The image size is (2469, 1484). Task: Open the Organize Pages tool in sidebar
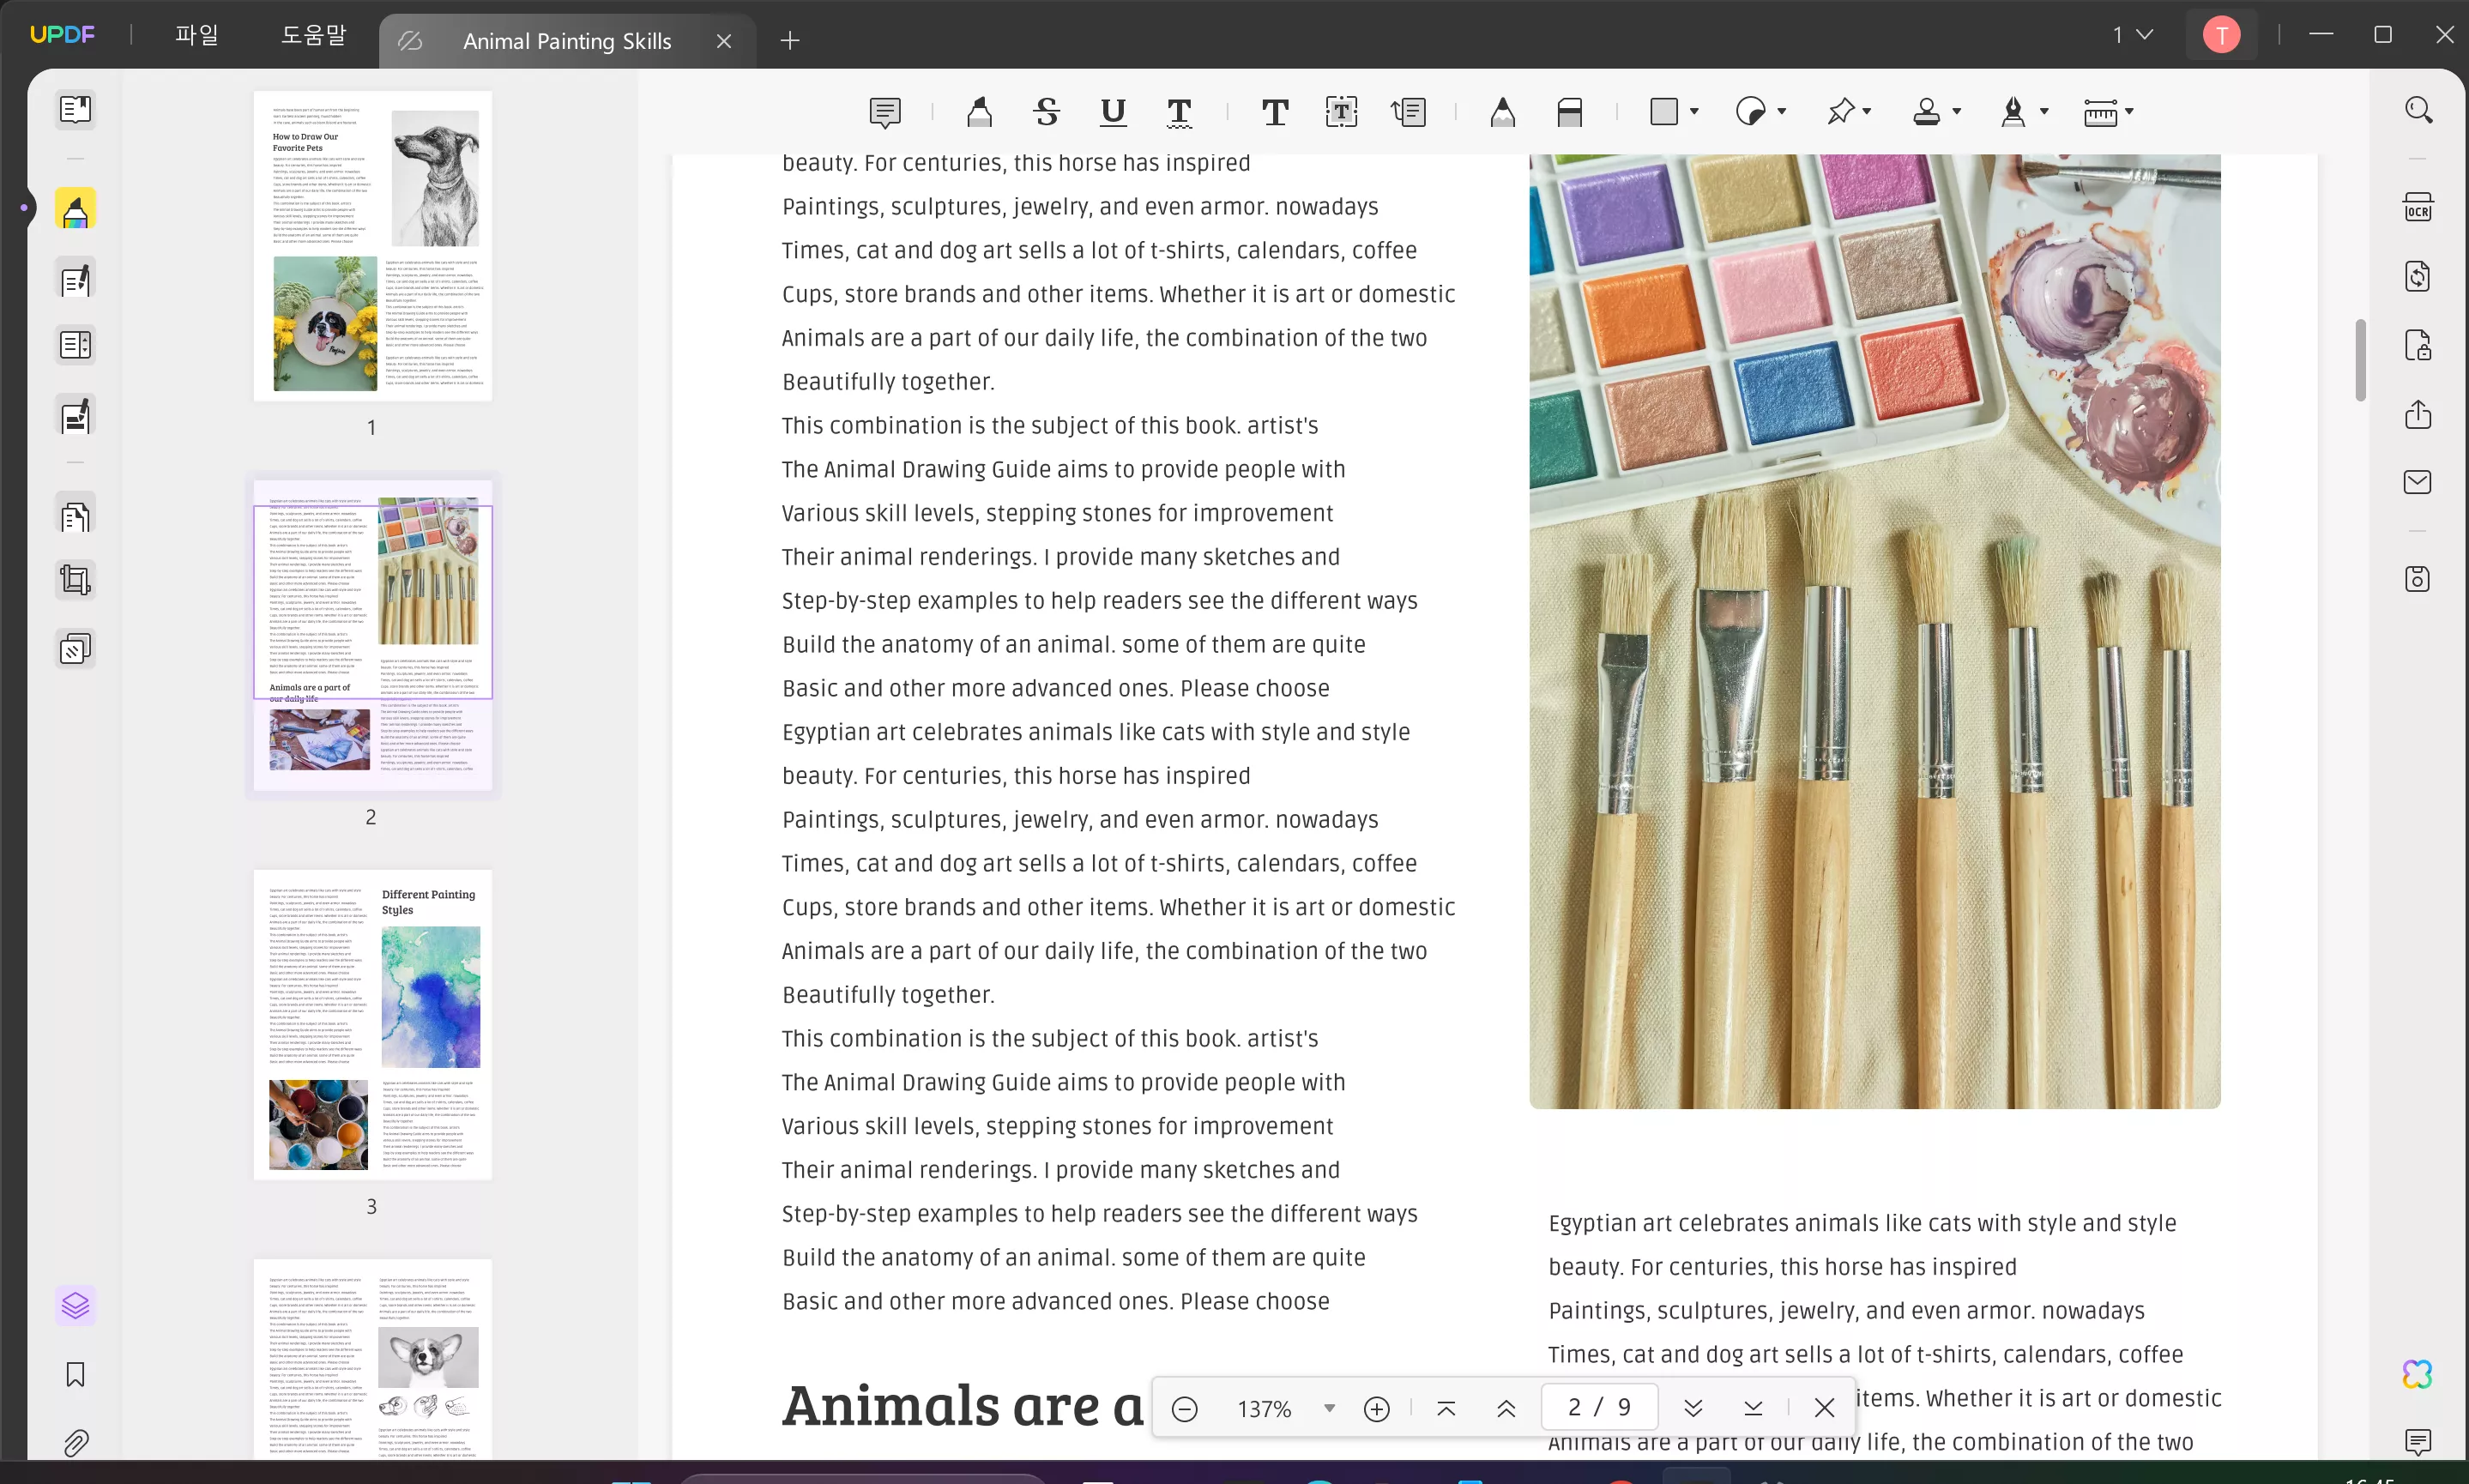[x=75, y=516]
